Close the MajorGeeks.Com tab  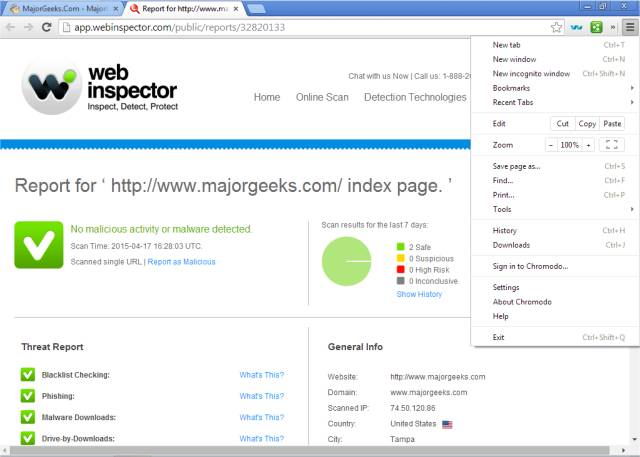pos(116,9)
